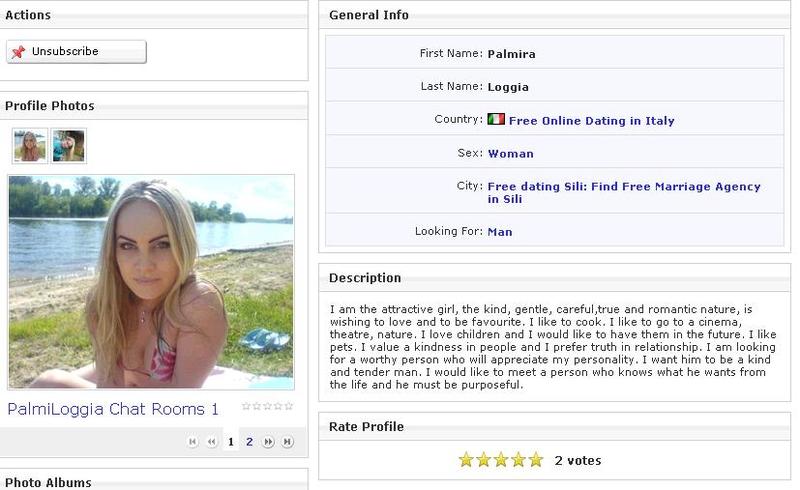Open the first profile photo thumbnail

(x=30, y=145)
